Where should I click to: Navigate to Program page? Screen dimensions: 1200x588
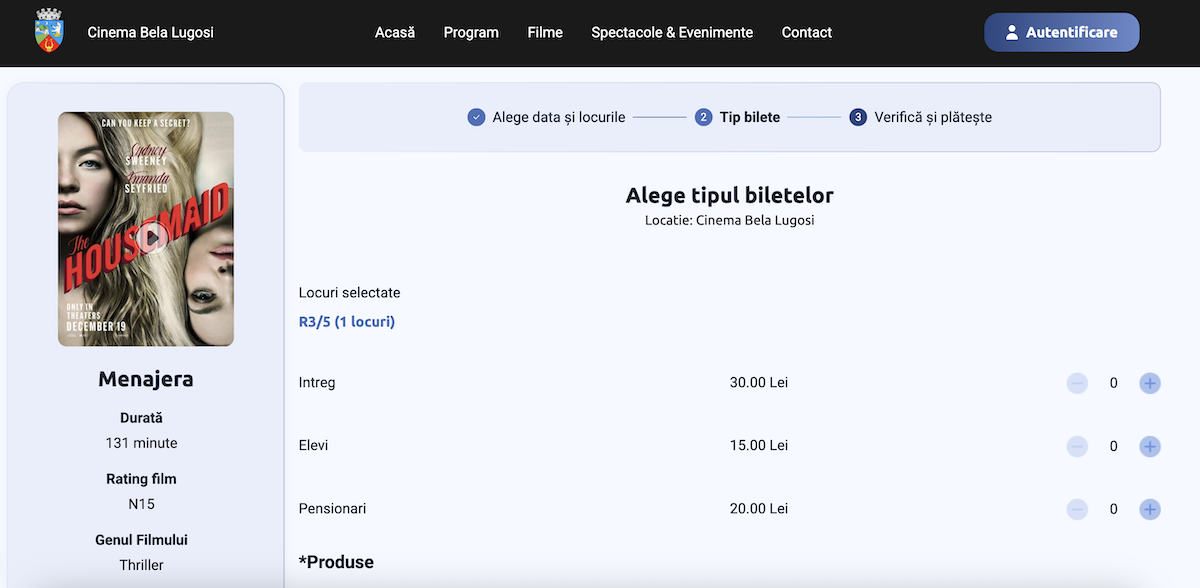coord(471,32)
